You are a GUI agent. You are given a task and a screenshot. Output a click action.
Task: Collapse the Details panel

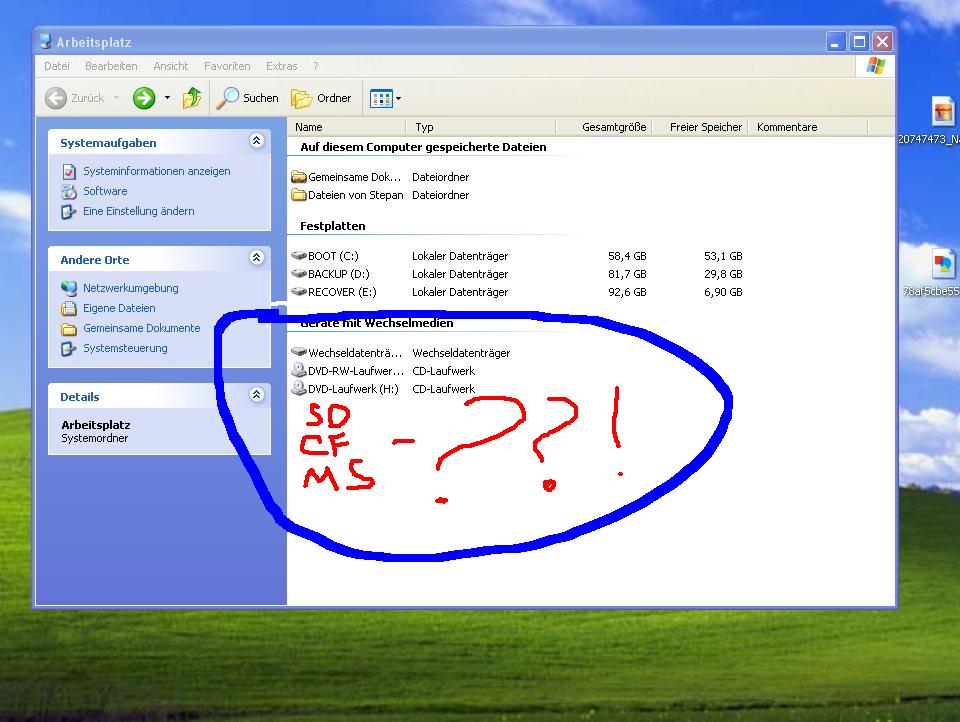click(x=256, y=396)
